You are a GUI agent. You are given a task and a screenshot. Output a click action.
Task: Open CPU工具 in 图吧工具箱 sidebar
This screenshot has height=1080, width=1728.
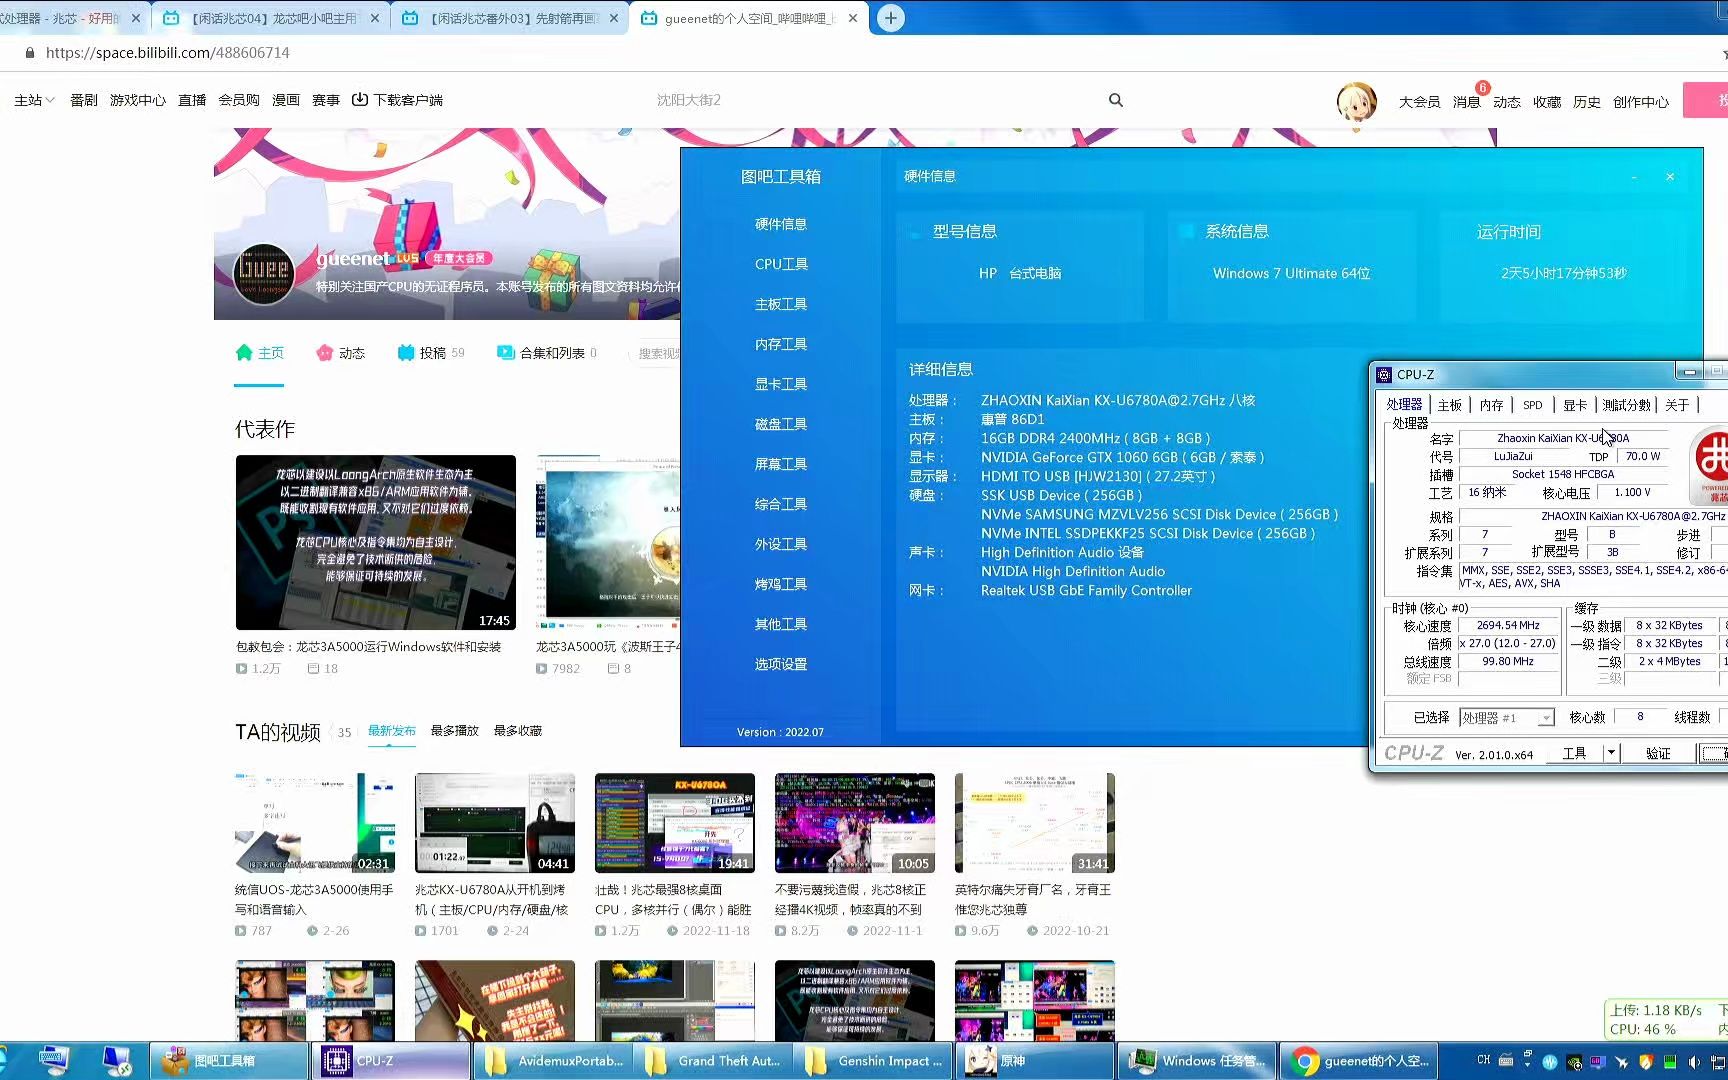[x=781, y=264]
